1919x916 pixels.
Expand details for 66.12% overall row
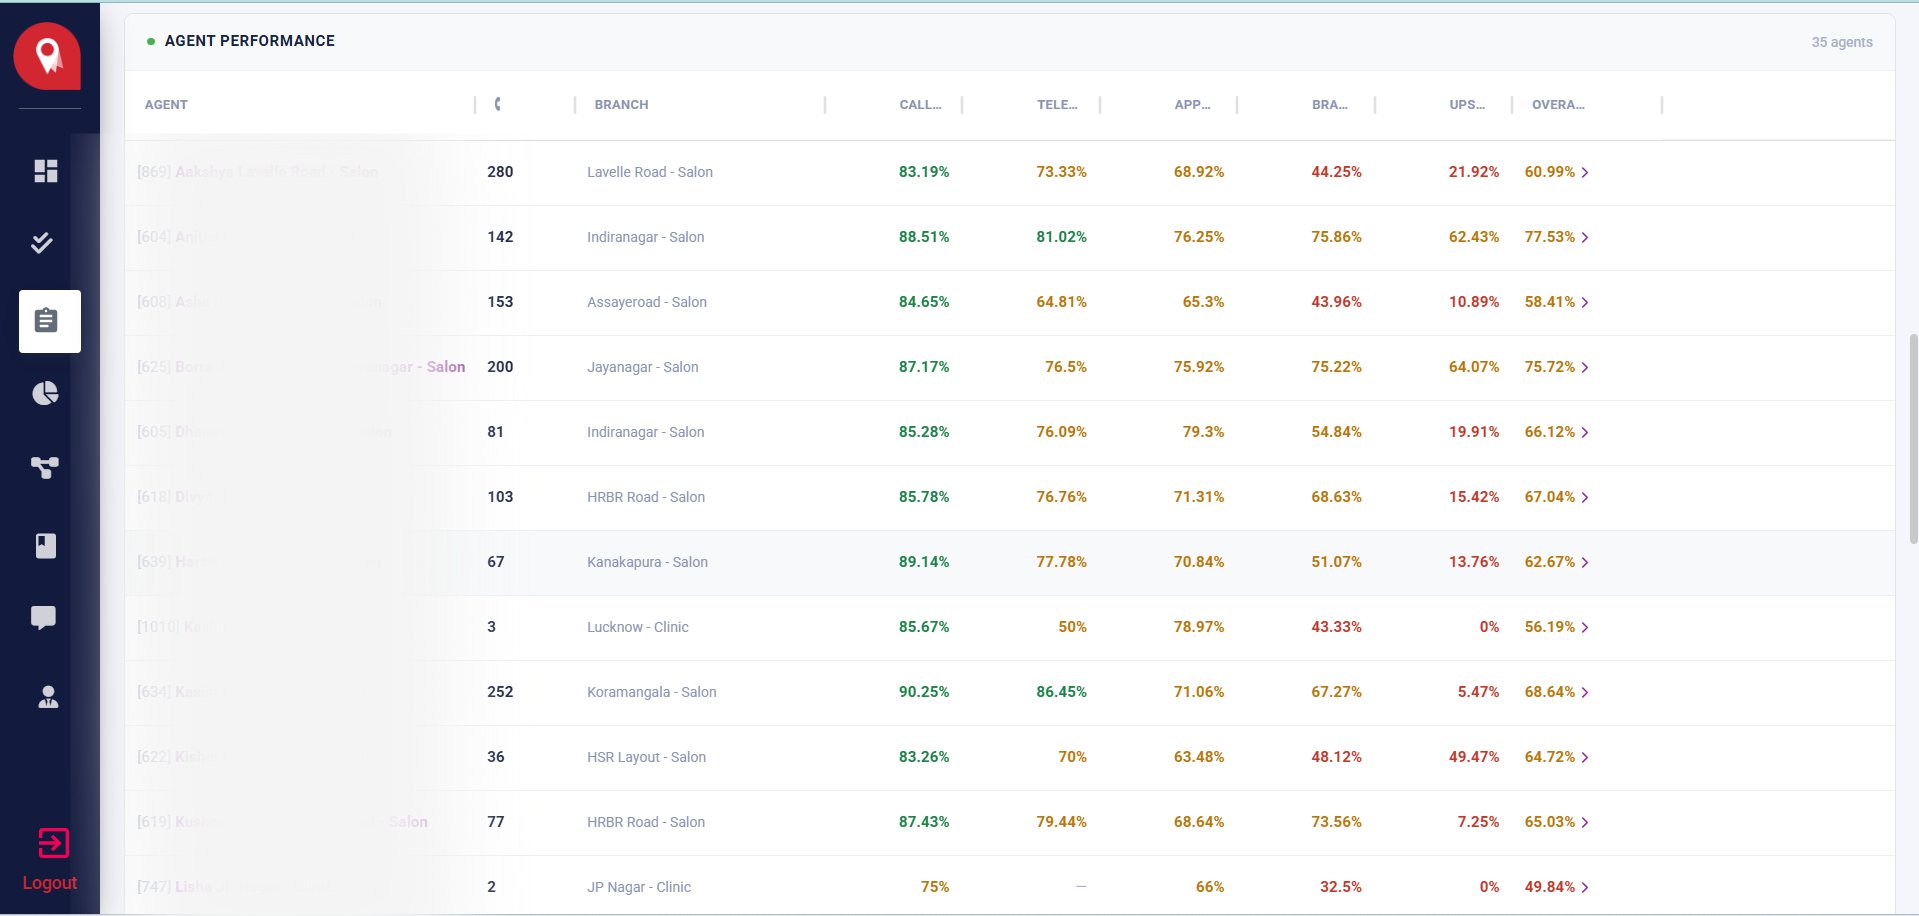[1585, 432]
